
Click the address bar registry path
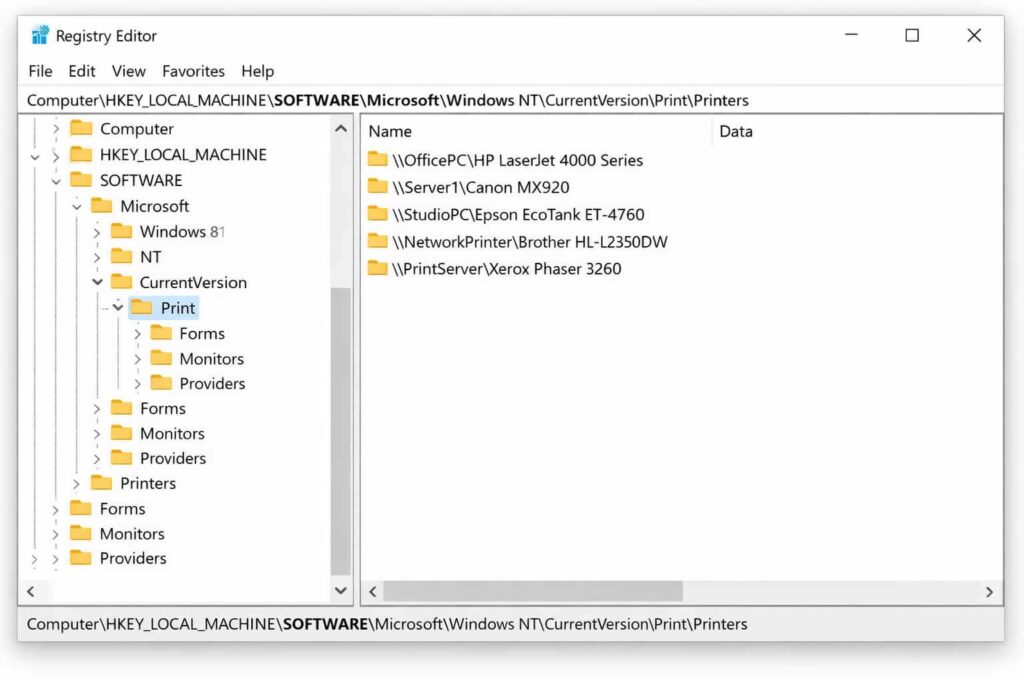pos(387,100)
